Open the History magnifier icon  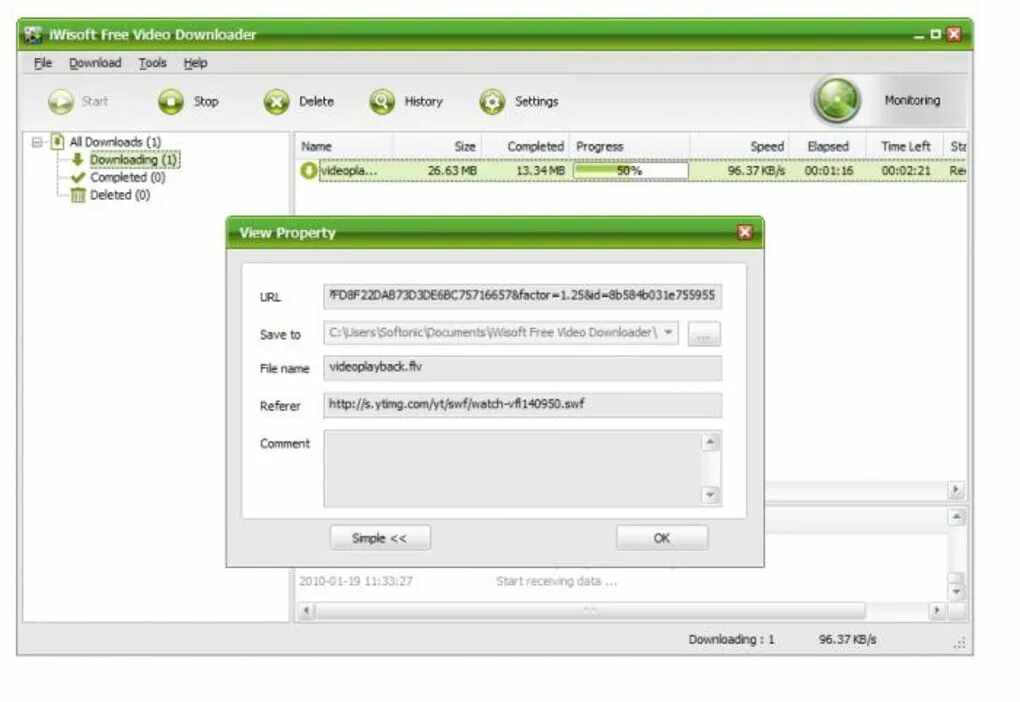point(382,101)
